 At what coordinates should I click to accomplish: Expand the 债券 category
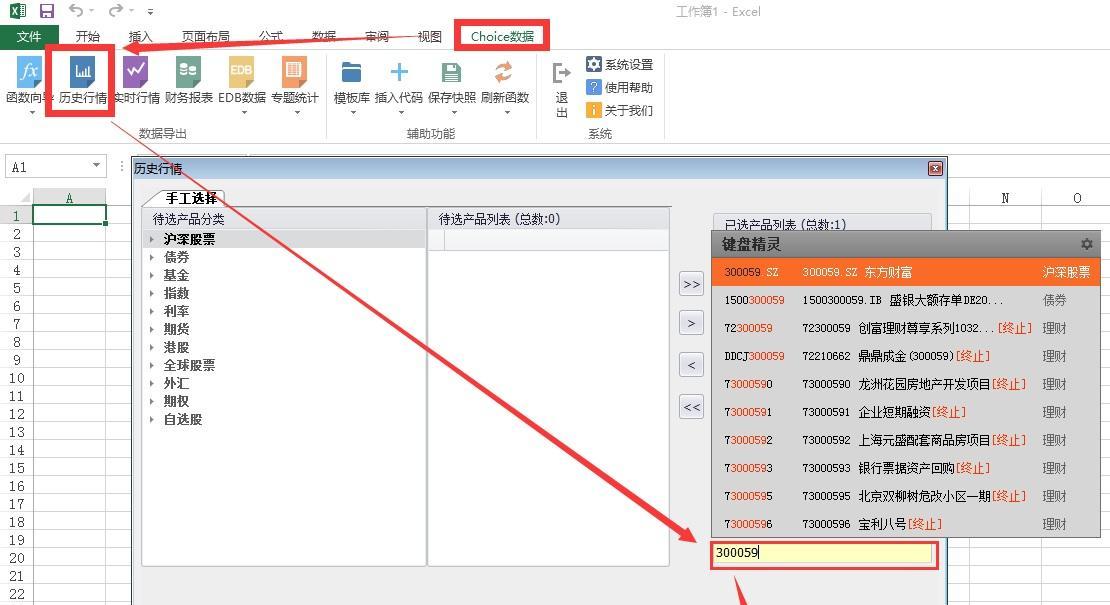pyautogui.click(x=151, y=258)
